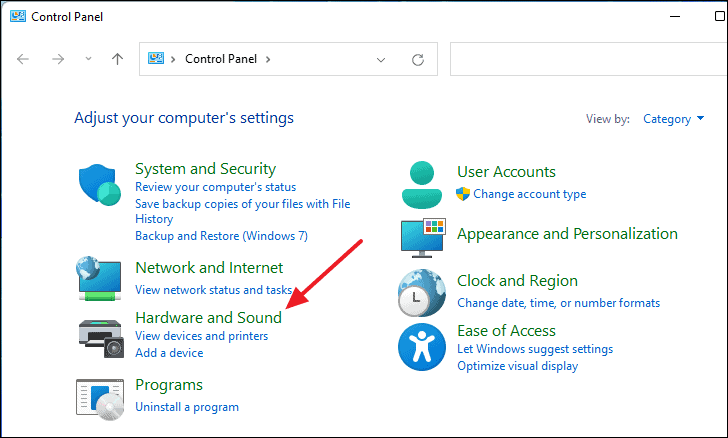Open the recent locations dropdown arrow

click(88, 59)
